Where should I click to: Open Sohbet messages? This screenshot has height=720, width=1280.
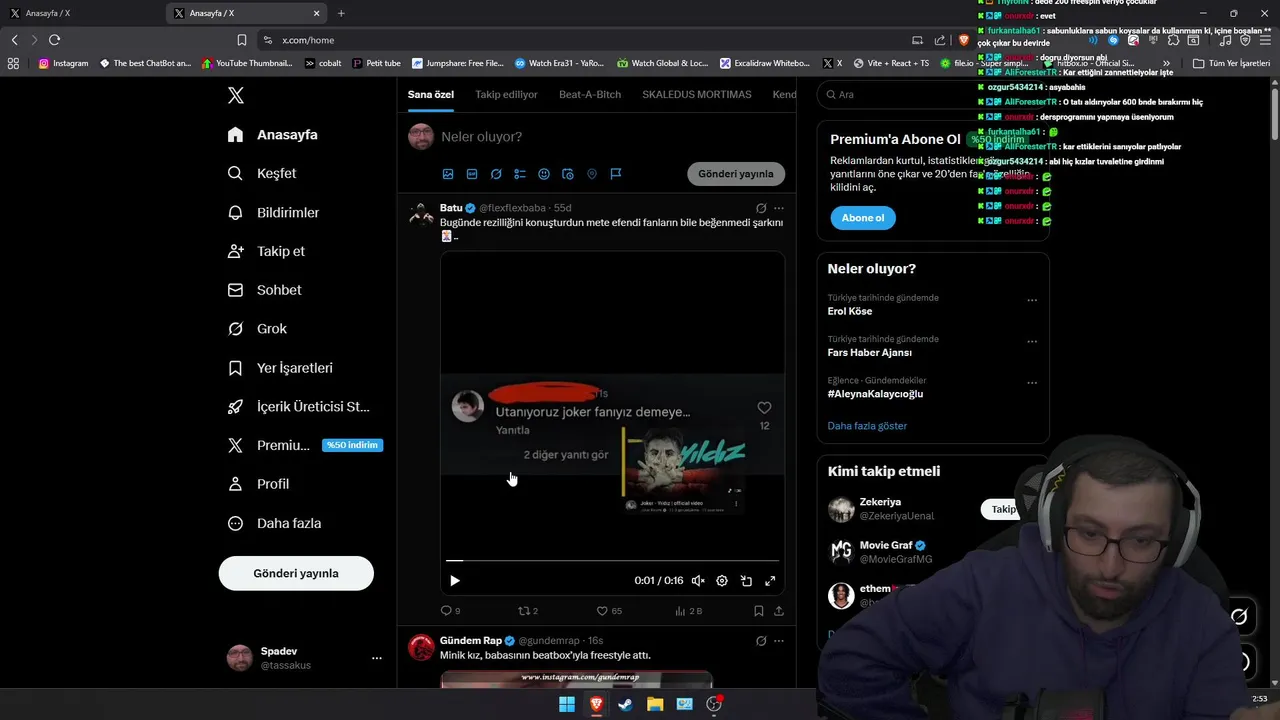[265, 290]
